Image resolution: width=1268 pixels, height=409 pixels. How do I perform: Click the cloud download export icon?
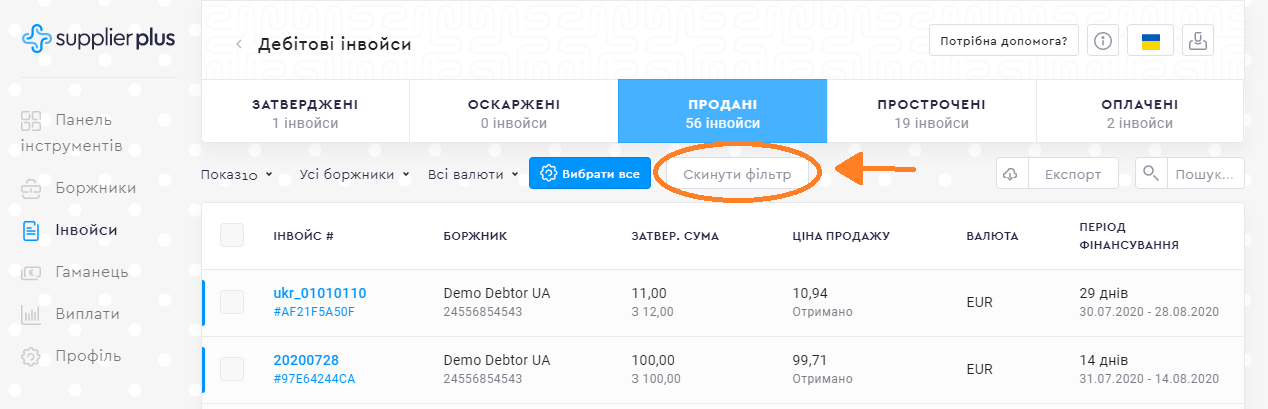coord(1011,174)
